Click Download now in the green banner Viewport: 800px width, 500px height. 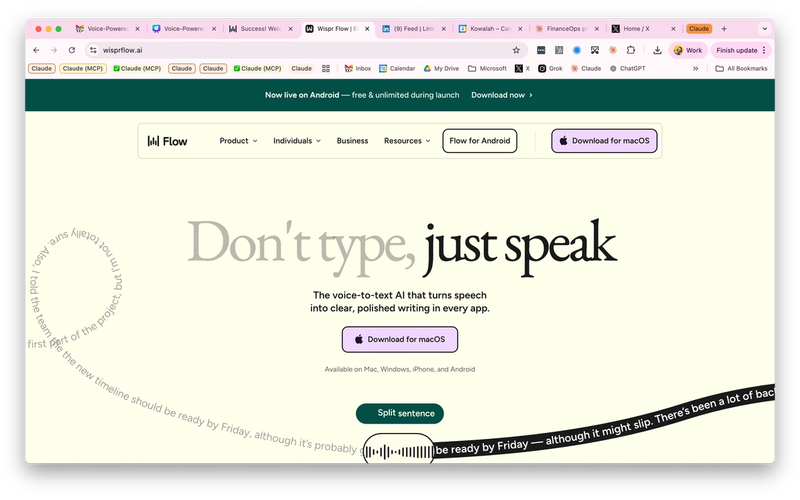tap(502, 95)
